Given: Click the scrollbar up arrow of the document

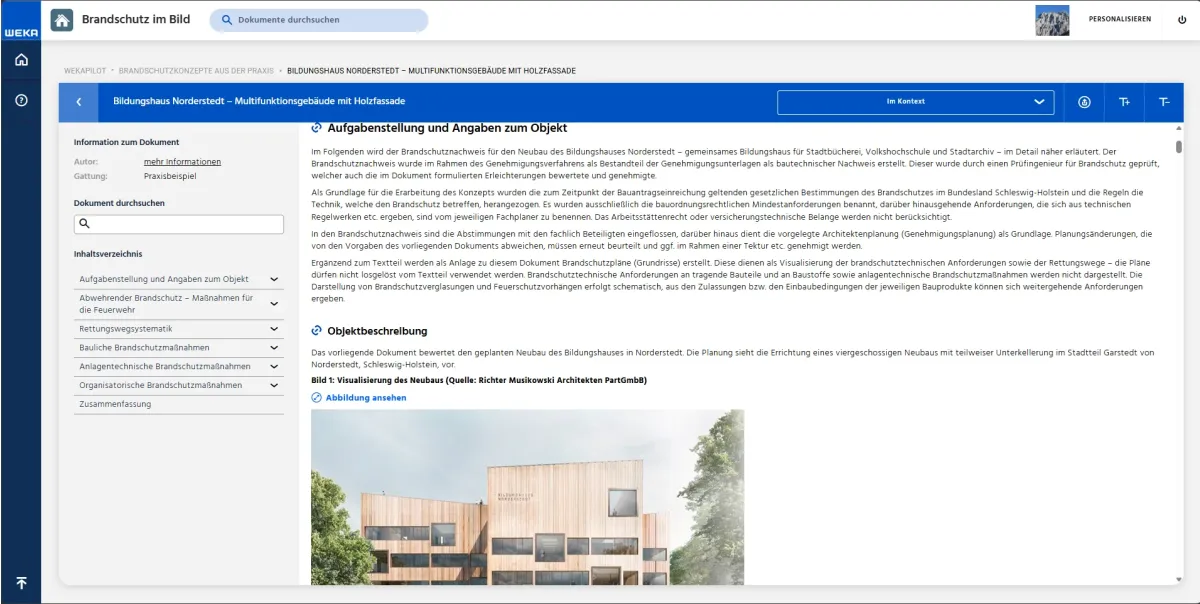Looking at the screenshot, I should 1179,129.
